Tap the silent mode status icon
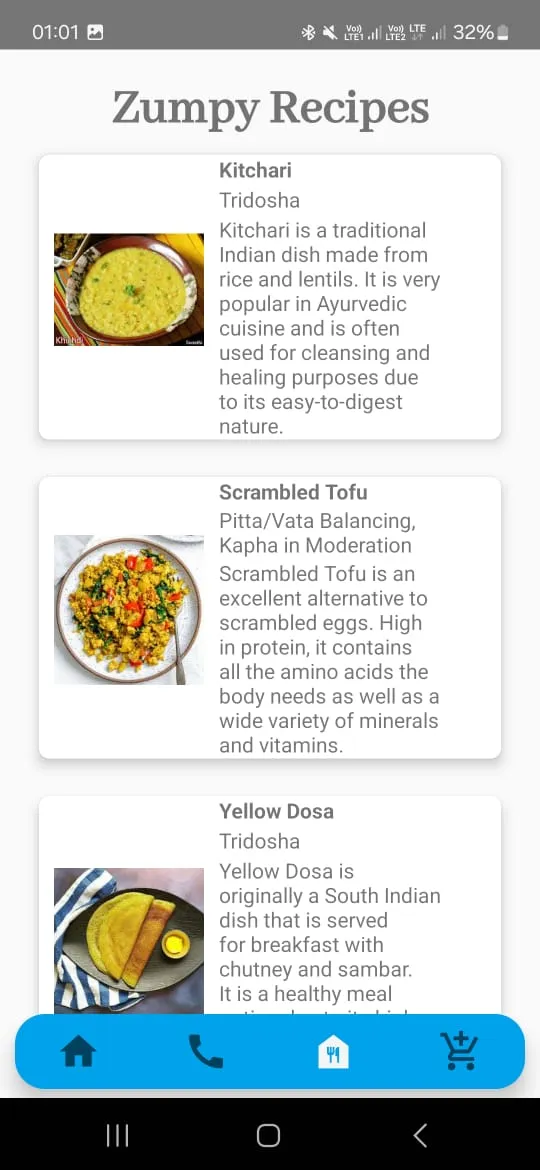Viewport: 540px width, 1170px height. (330, 32)
